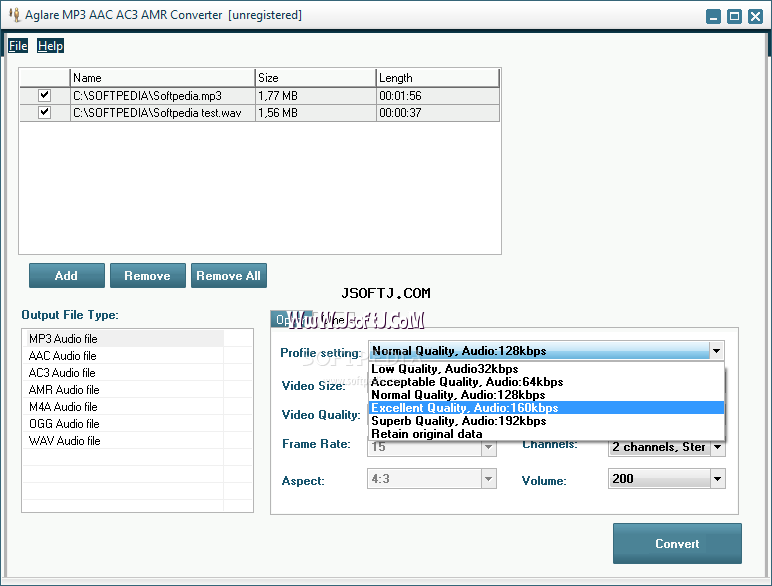Click the Size column header
The height and width of the screenshot is (586, 772).
coord(316,78)
